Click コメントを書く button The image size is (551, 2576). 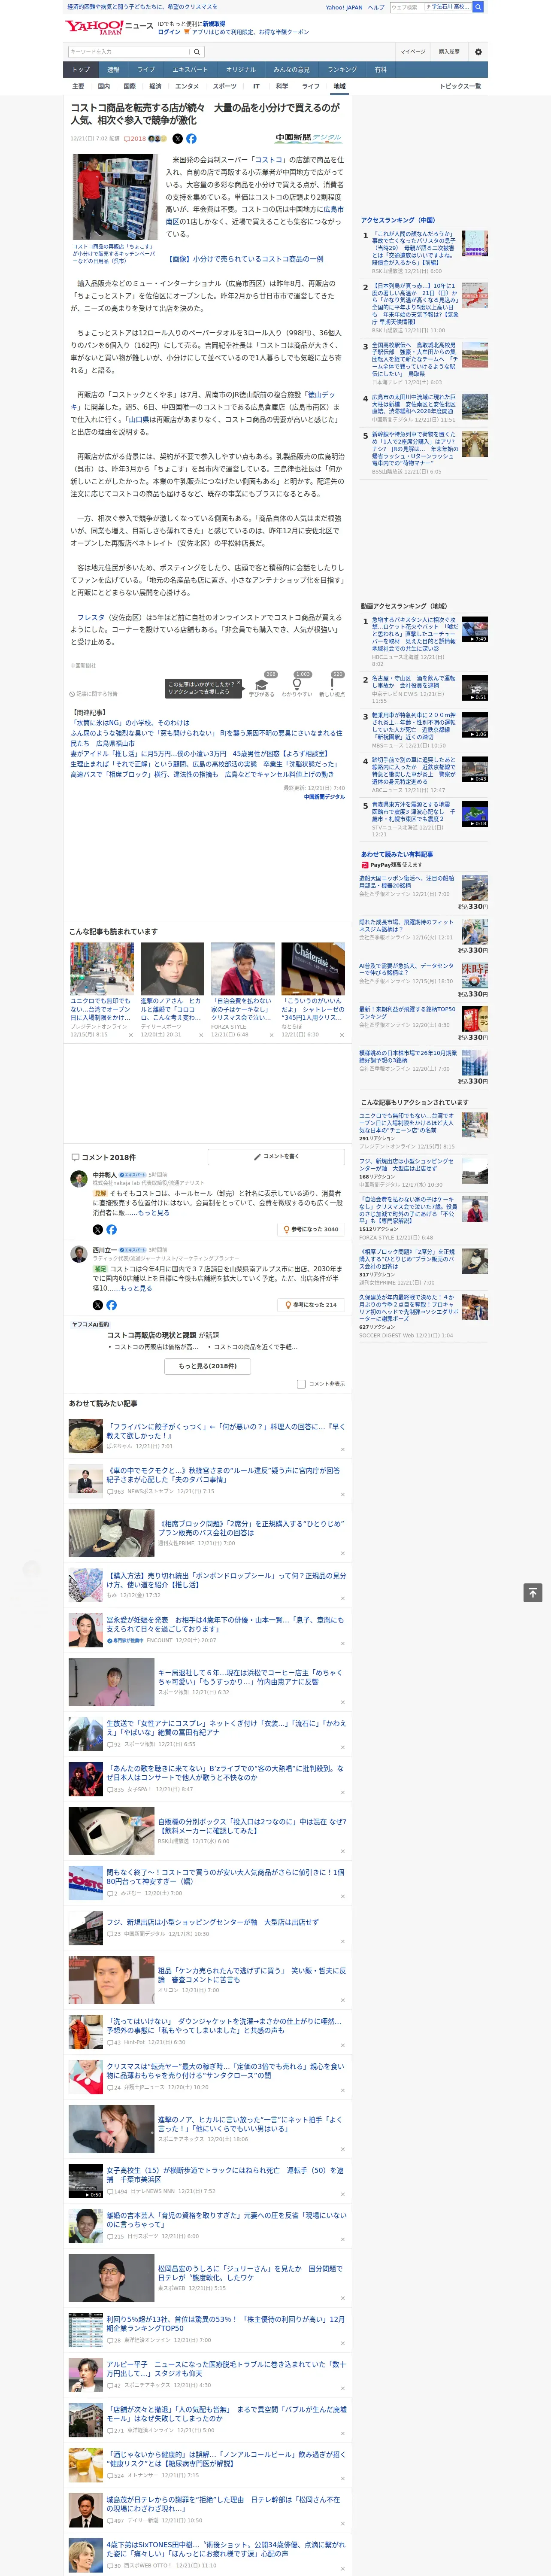(x=277, y=1157)
